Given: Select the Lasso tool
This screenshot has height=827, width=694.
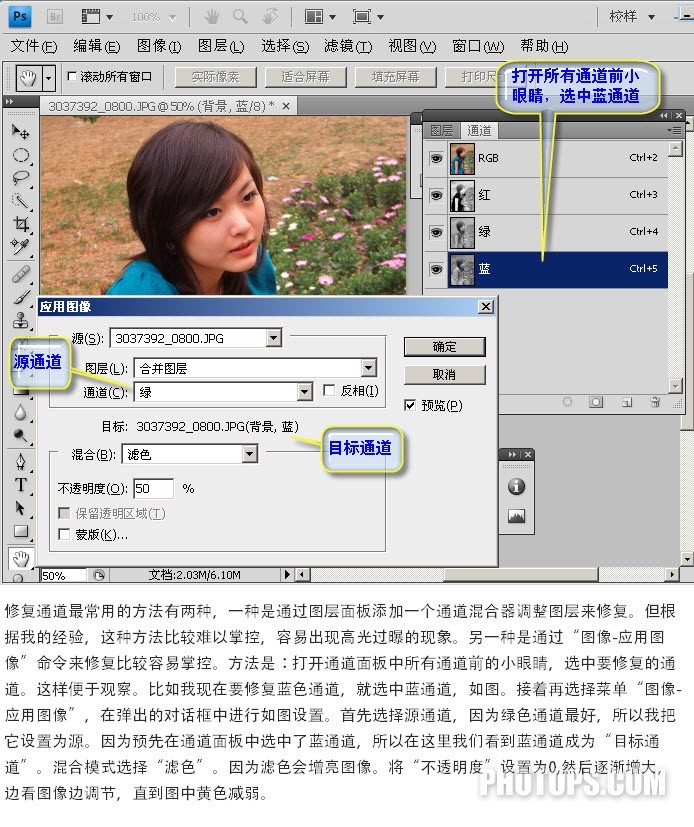Looking at the screenshot, I should tap(20, 178).
